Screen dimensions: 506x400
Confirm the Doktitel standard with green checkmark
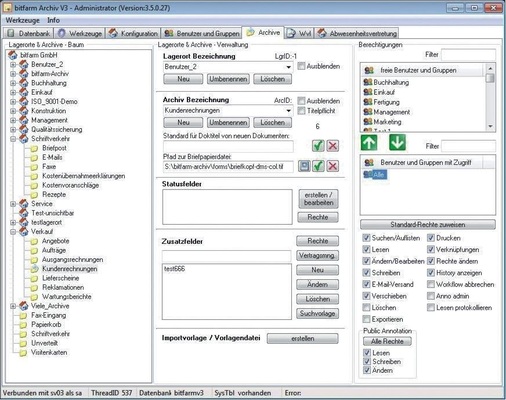[x=318, y=146]
